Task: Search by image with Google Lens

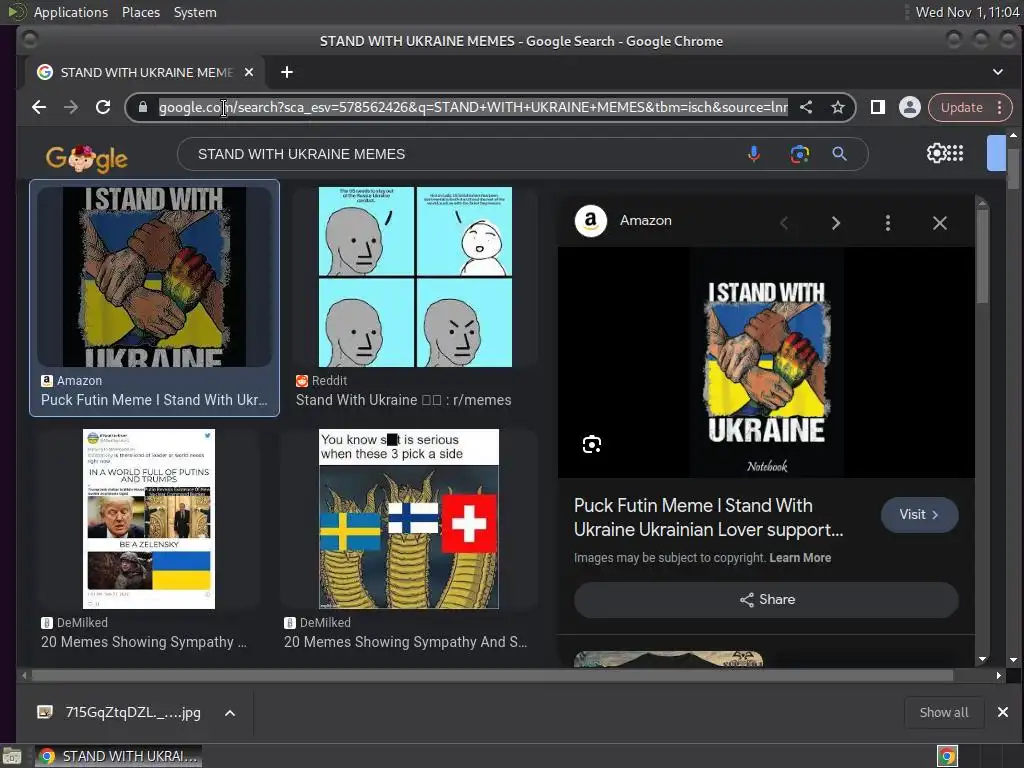Action: coord(799,154)
